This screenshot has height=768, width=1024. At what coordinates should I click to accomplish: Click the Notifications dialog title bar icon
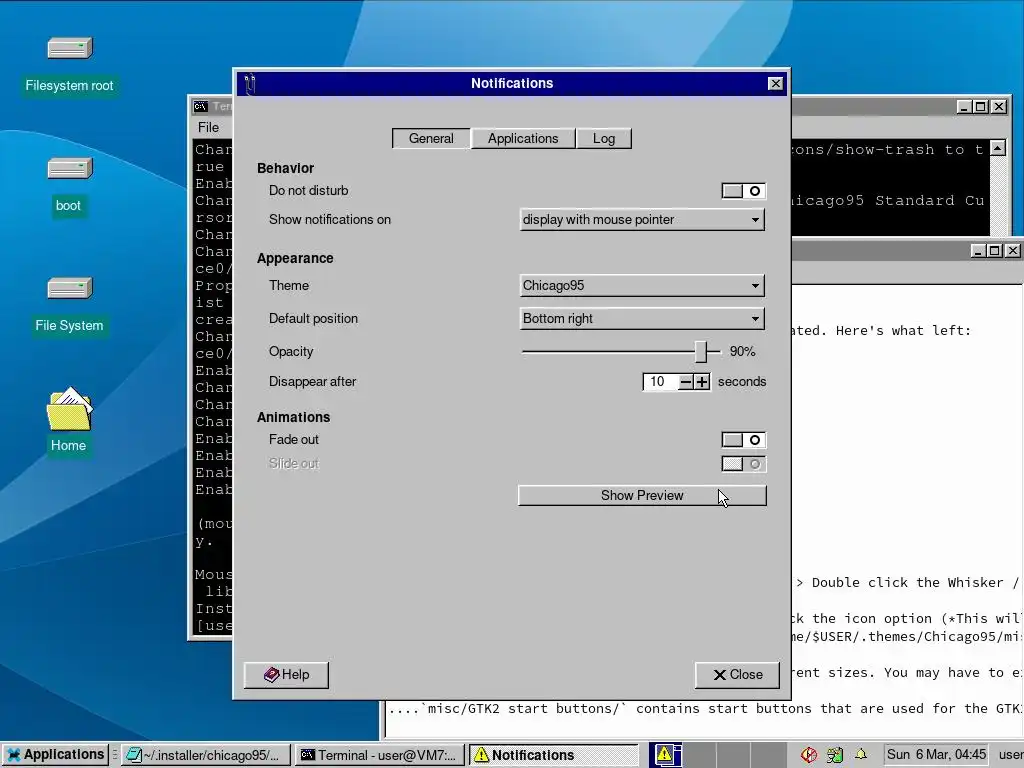[x=249, y=84]
